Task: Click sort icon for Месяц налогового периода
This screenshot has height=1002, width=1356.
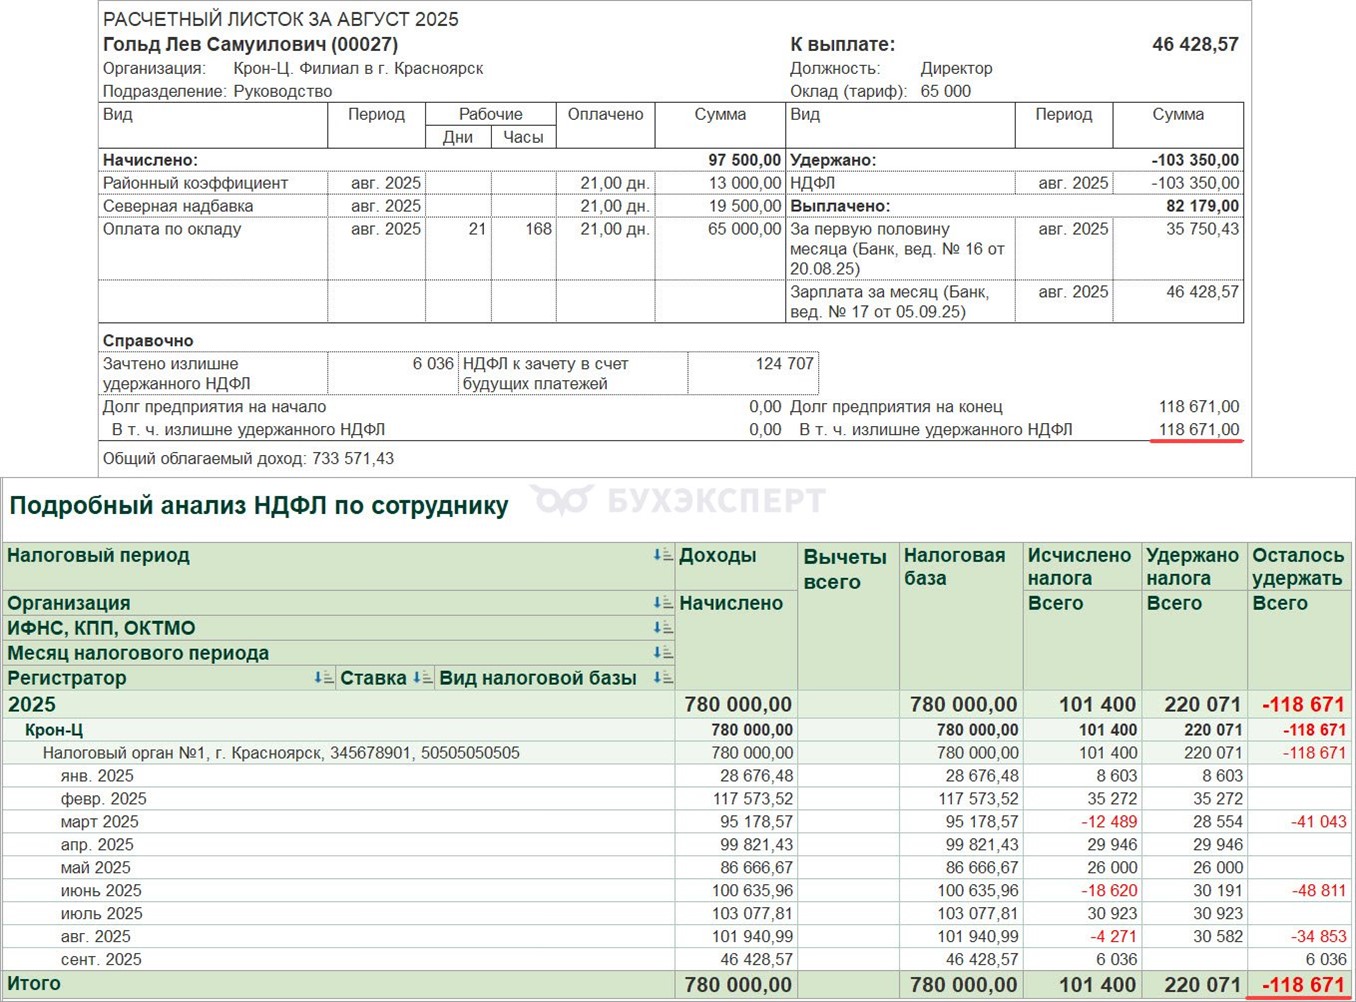Action: click(x=662, y=653)
